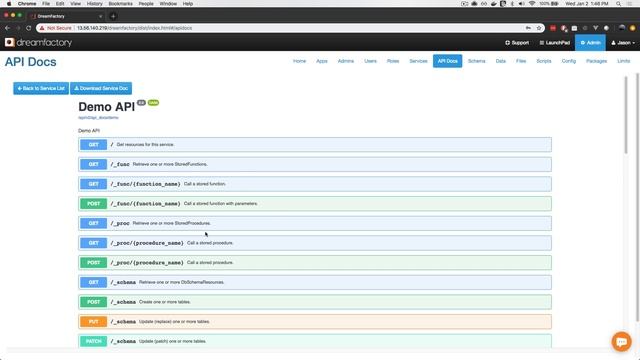Expand GET / resources endpoint
This screenshot has height=360, width=640.
click(315, 144)
